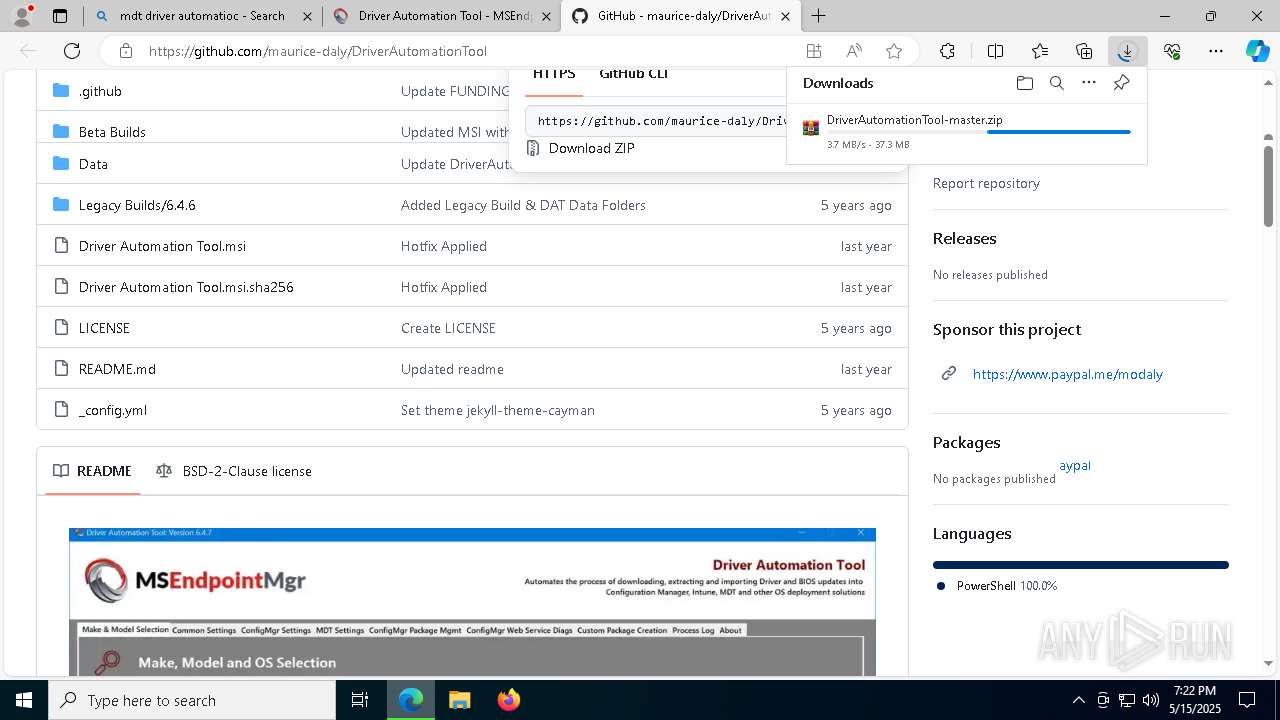View site info via the lock icon
This screenshot has height=720, width=1280.
click(x=125, y=51)
